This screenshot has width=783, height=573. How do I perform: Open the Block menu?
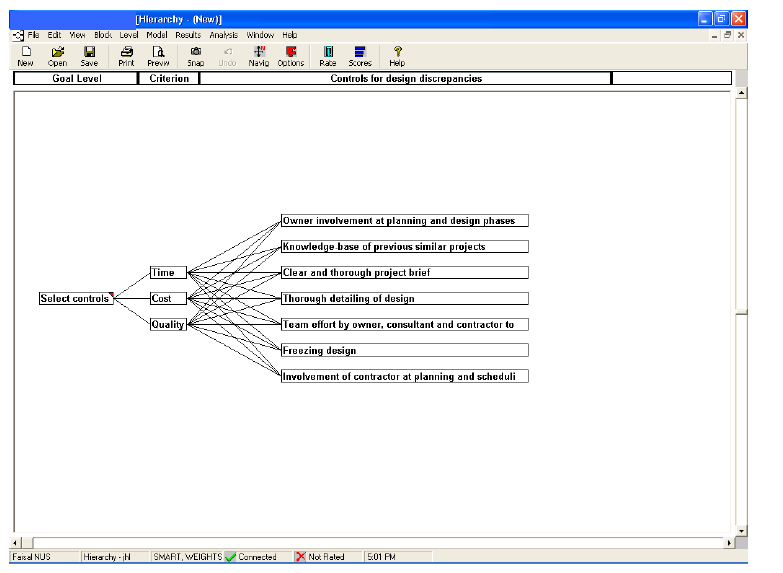coord(103,35)
